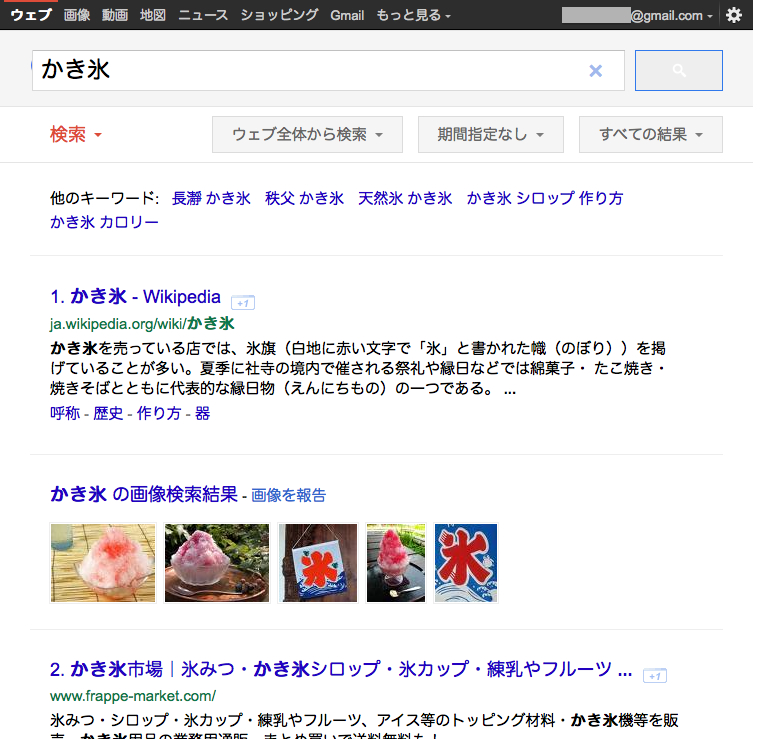This screenshot has width=768, height=739.
Task: Click the 画像を報告 link
Action: [x=288, y=495]
